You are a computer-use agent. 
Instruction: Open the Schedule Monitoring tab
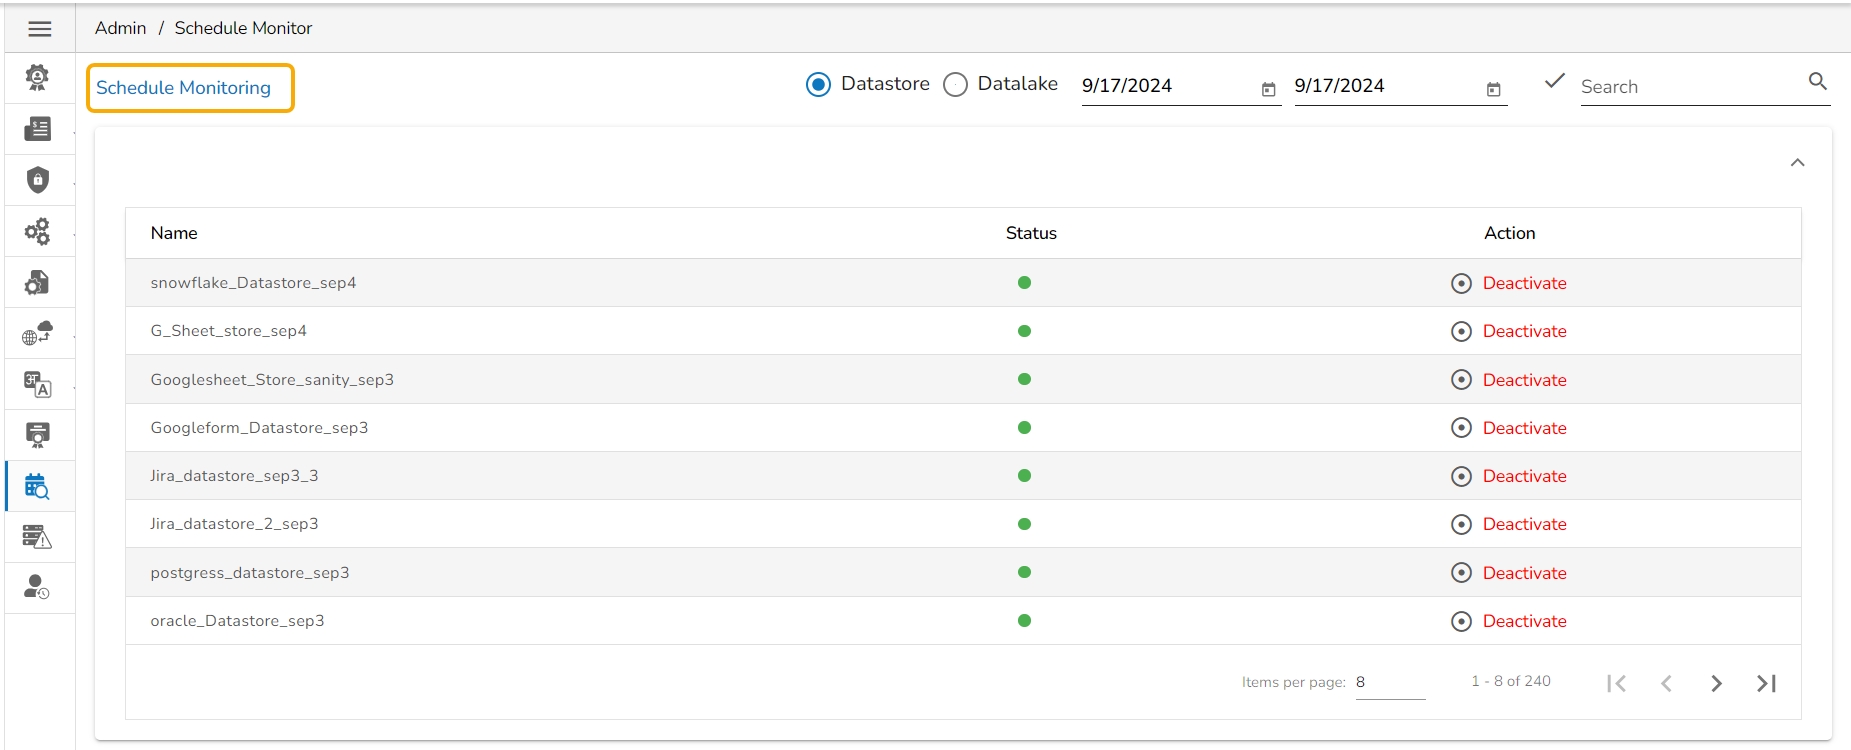(x=184, y=88)
